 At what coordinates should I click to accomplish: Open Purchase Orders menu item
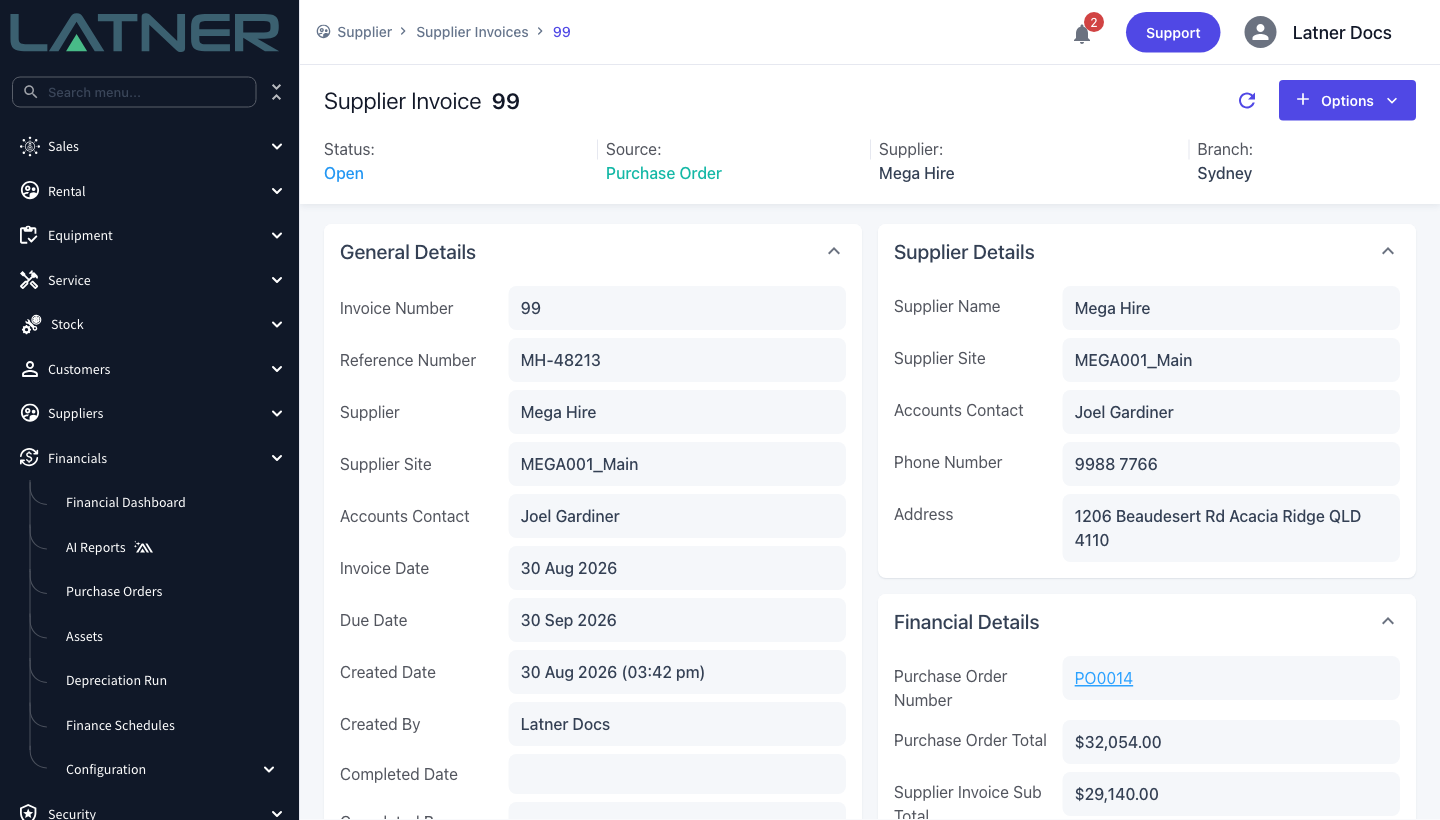click(x=114, y=591)
